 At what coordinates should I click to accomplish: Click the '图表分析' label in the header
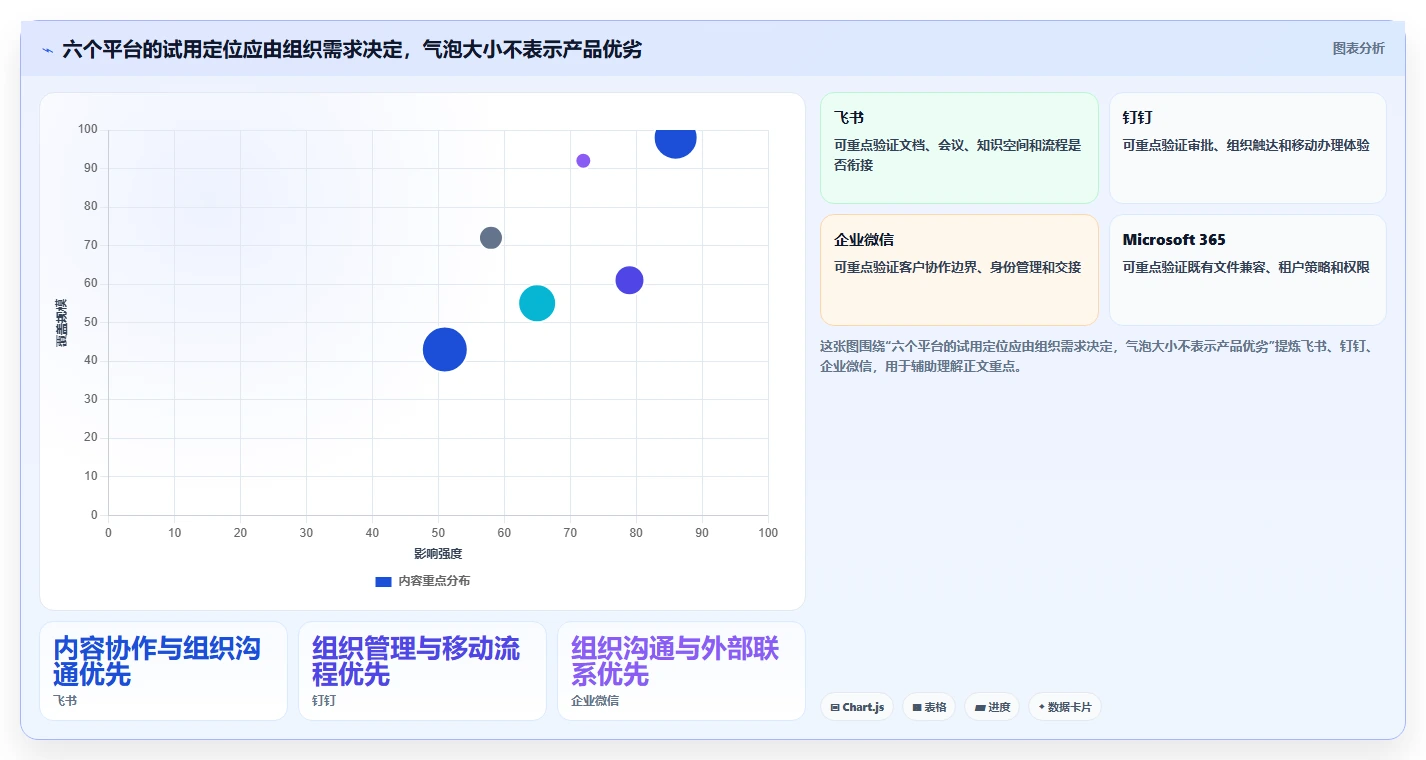coord(1358,48)
